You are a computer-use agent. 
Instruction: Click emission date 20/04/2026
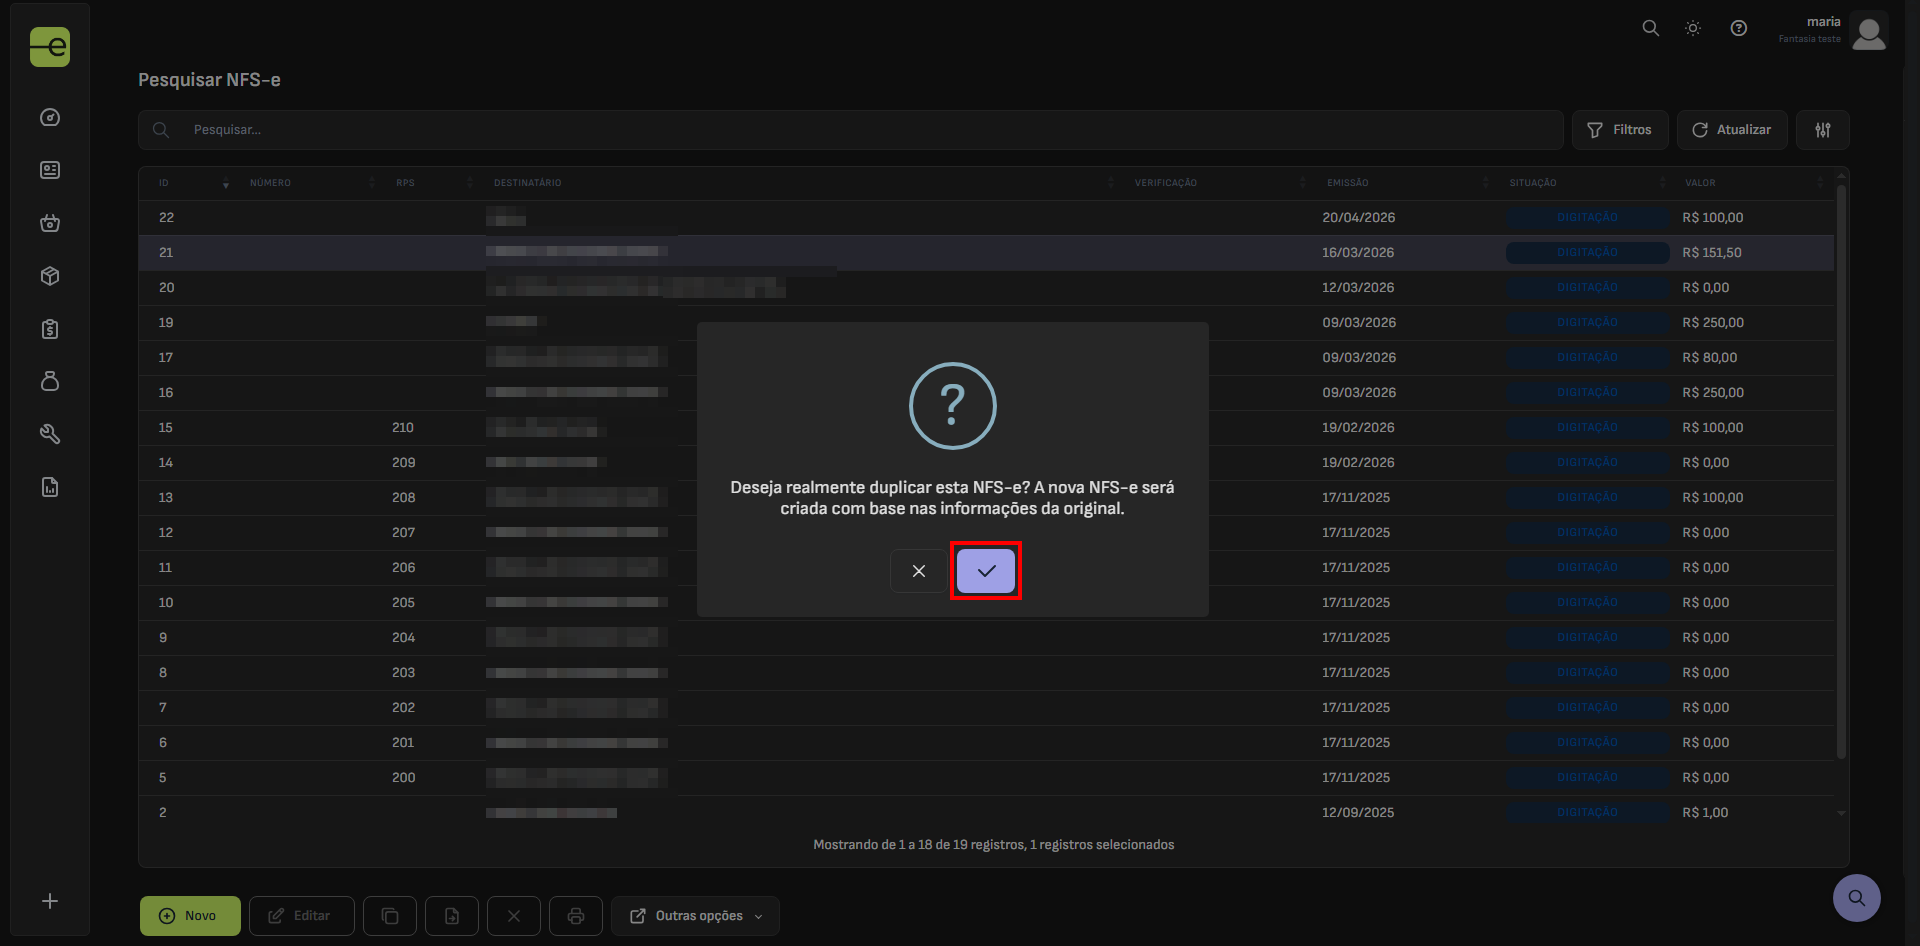point(1359,218)
